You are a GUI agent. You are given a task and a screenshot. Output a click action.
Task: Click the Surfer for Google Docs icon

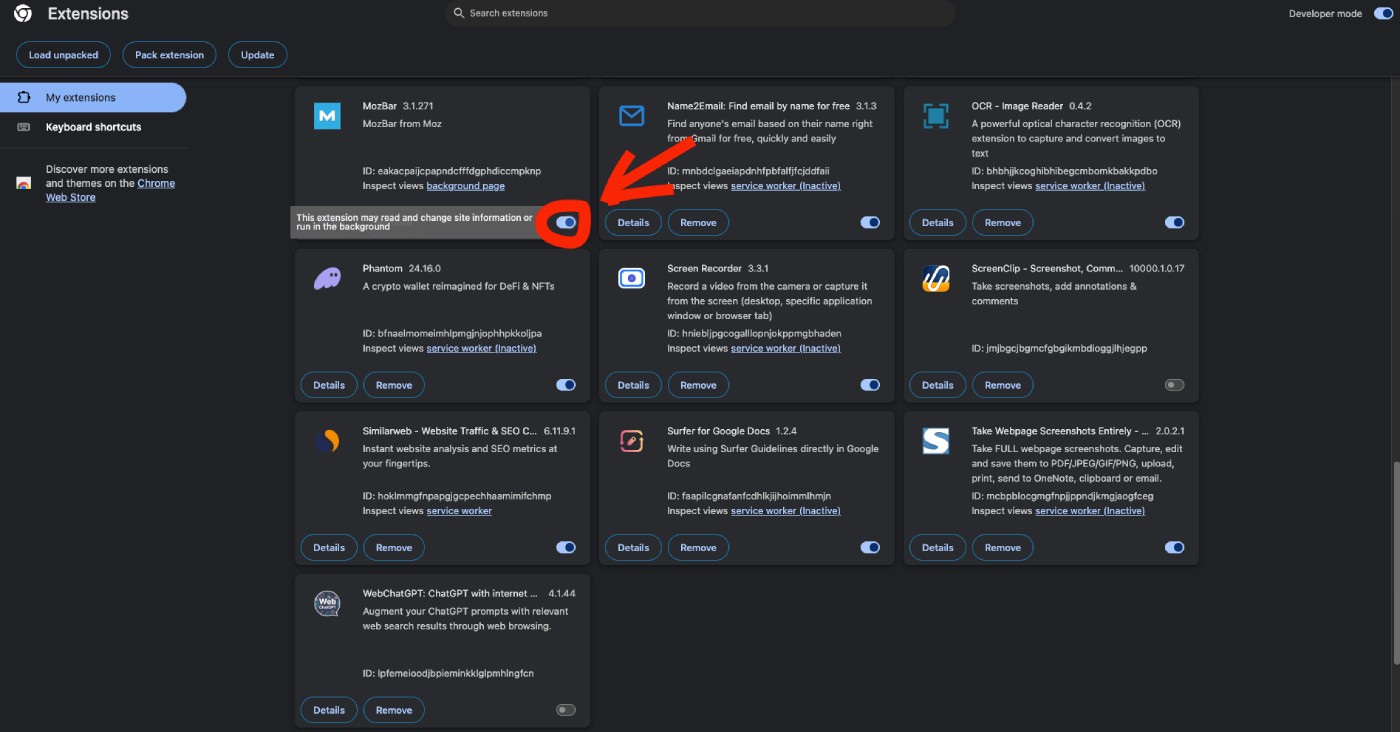coord(632,440)
